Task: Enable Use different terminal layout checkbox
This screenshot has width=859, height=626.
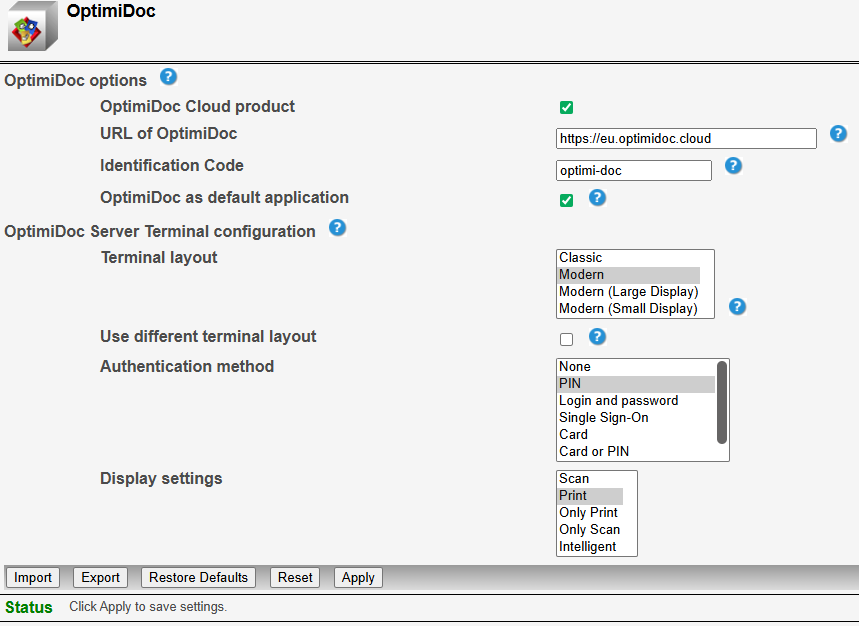Action: tap(566, 339)
